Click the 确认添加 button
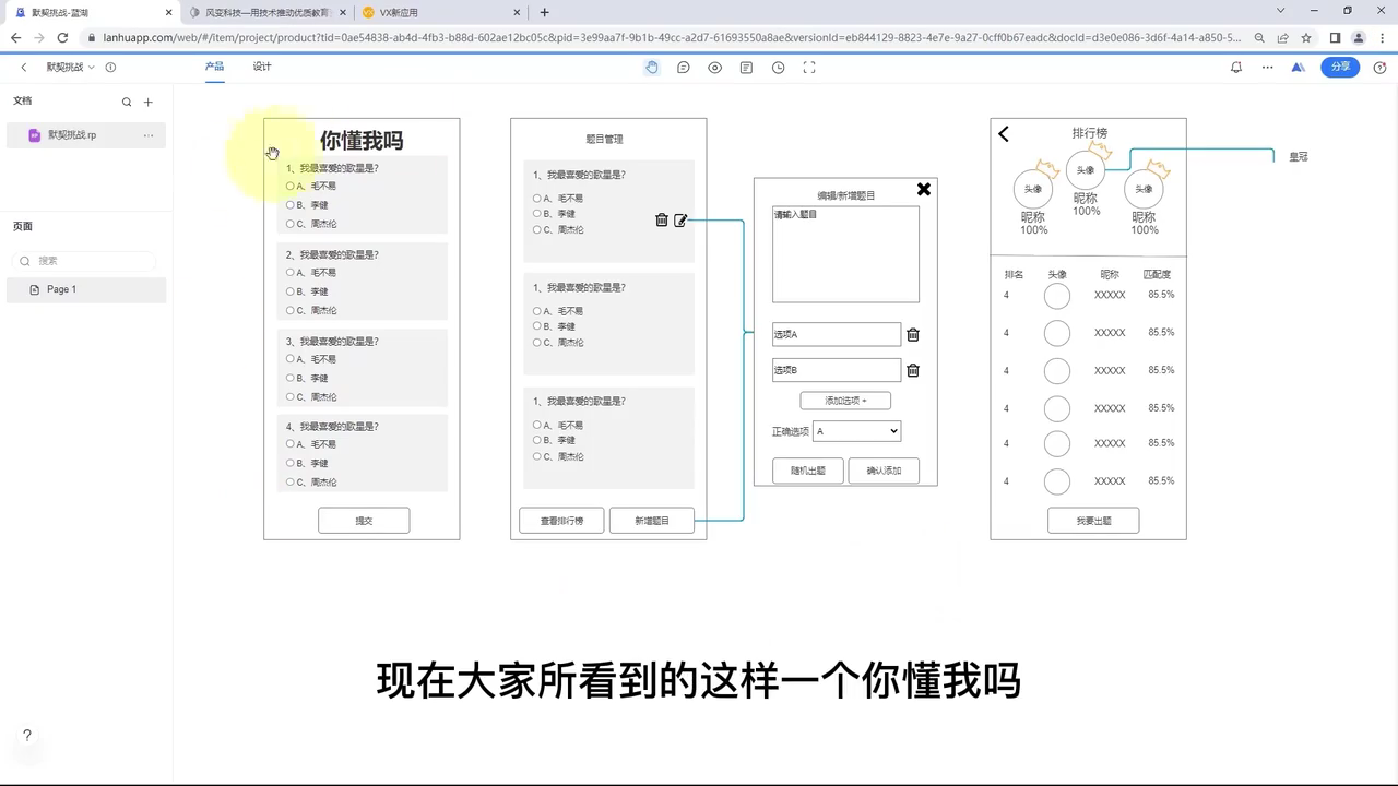The image size is (1398, 786). pos(884,471)
